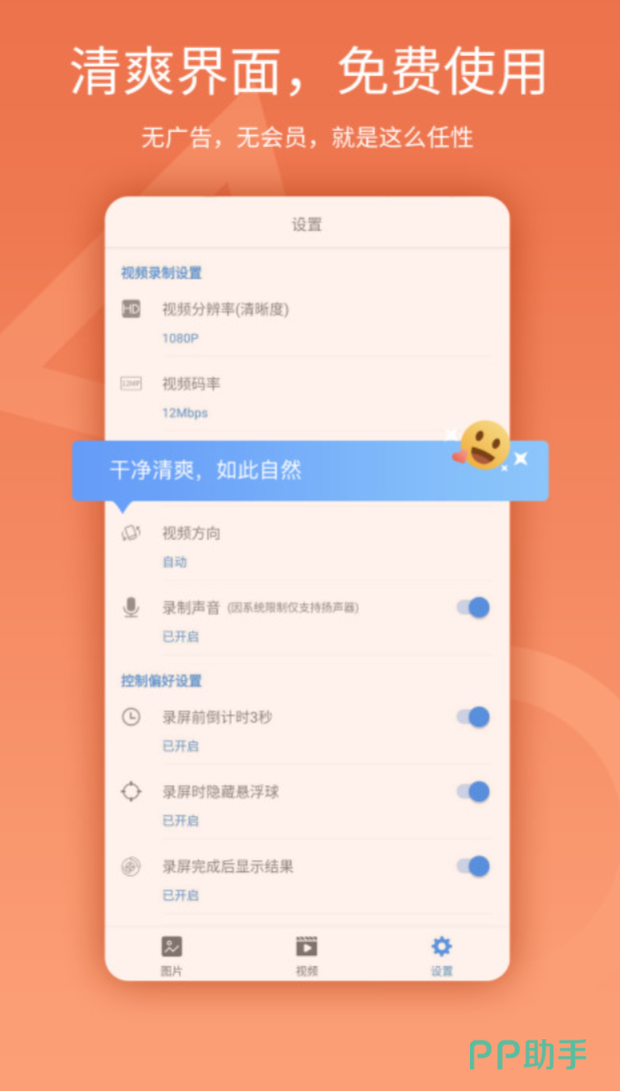Toggle 录屏时隐藏悬浮球 switch off

point(473,791)
